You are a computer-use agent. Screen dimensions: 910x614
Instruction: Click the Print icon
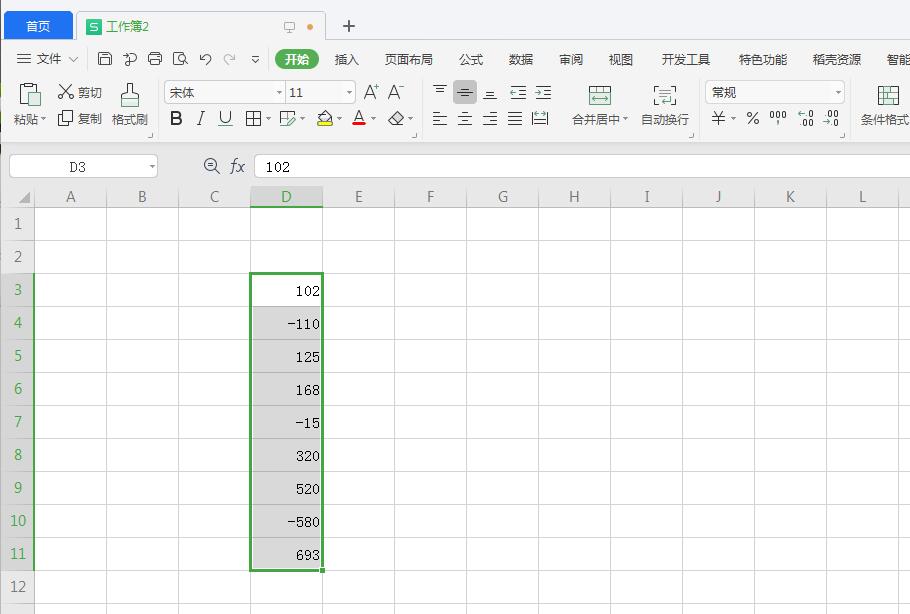tap(155, 59)
